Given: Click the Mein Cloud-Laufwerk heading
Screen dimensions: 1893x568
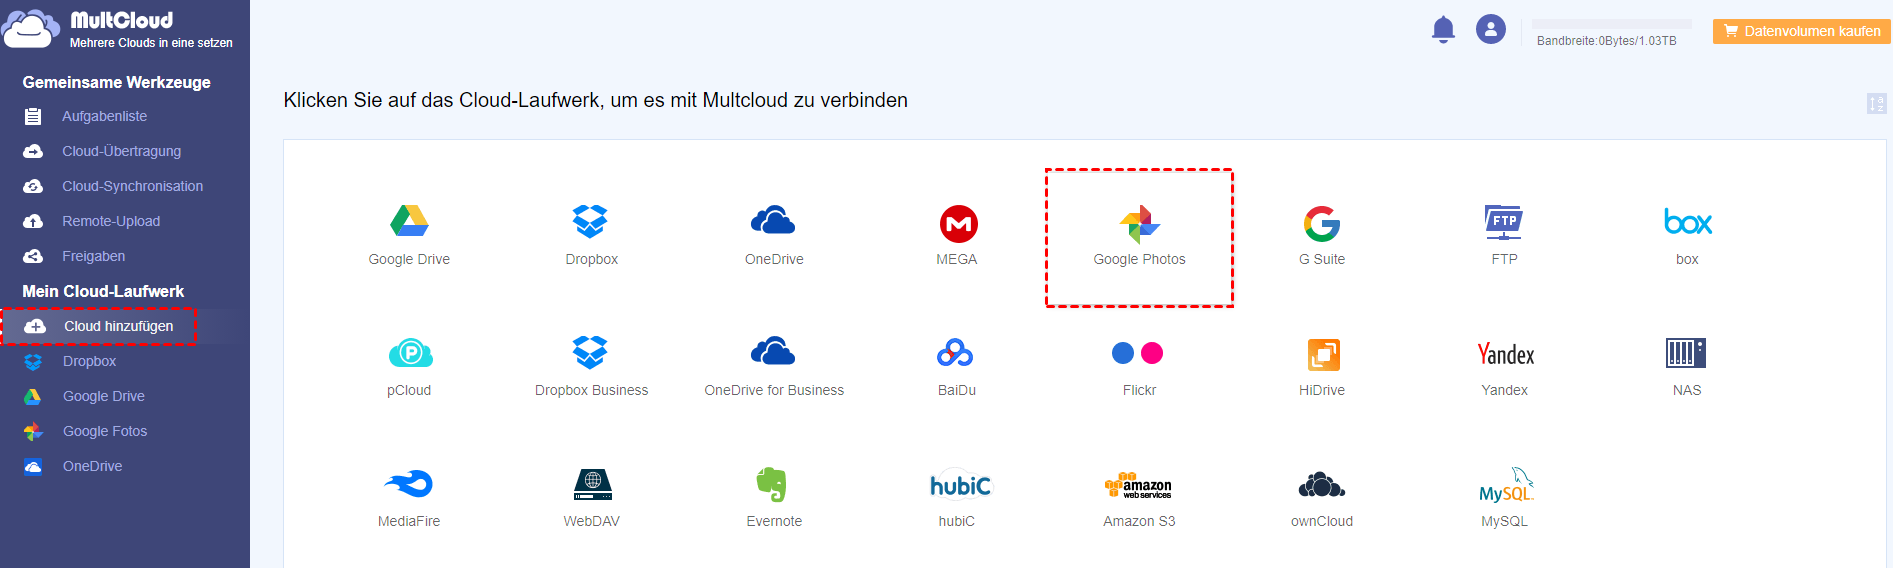Looking at the screenshot, I should tap(103, 291).
